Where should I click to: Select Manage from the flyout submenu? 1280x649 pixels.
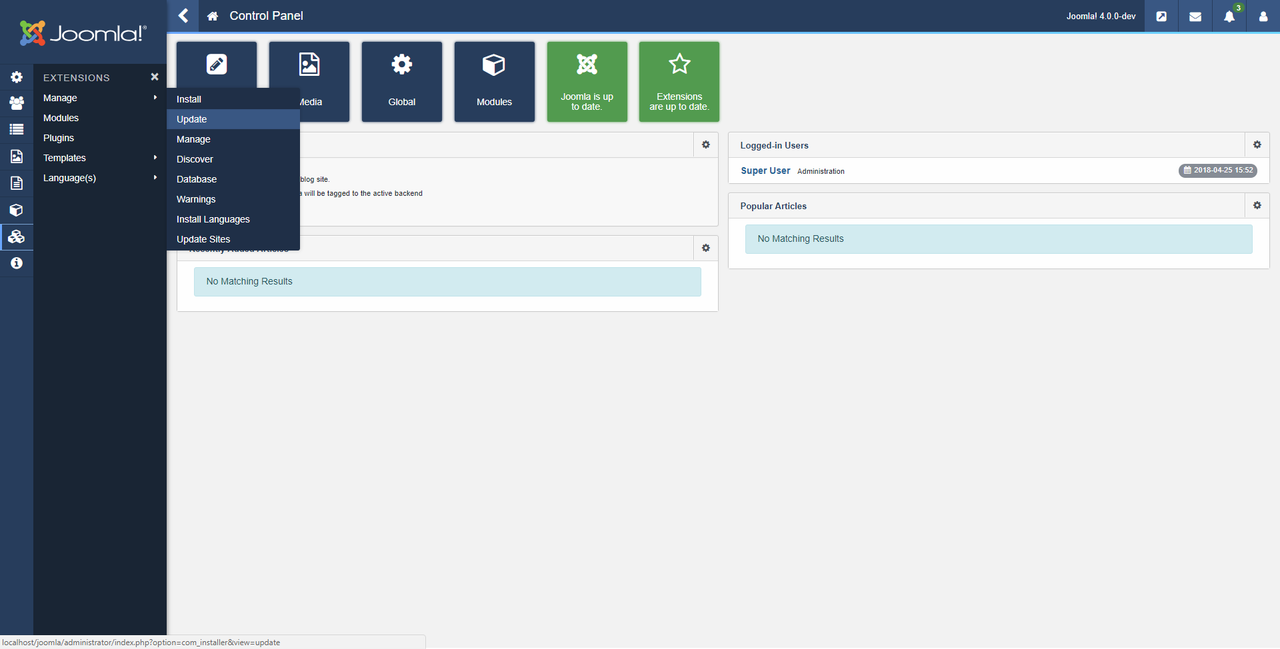(233, 139)
